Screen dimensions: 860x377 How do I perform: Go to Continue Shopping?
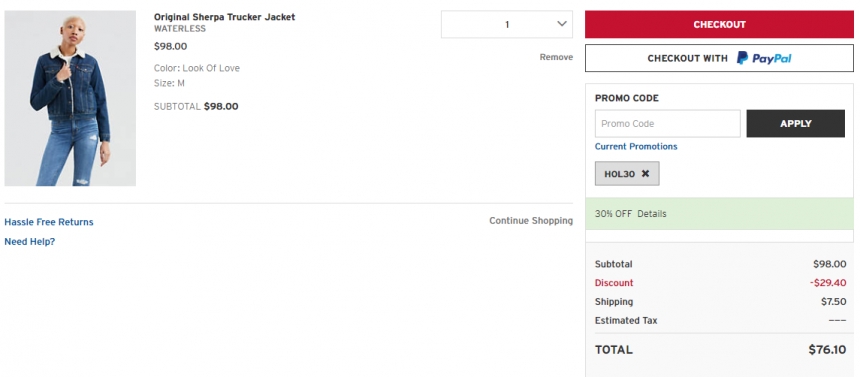point(531,221)
